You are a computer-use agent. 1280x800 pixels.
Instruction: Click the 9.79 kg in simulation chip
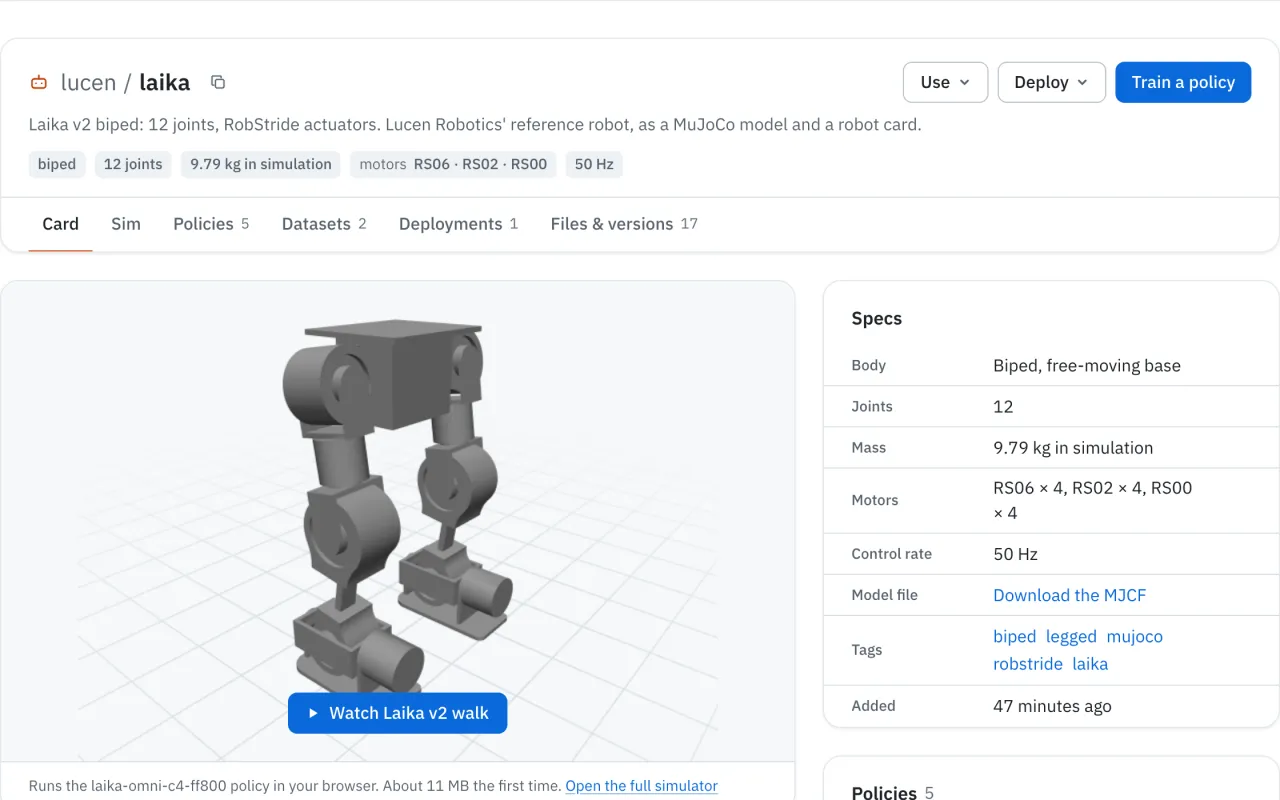(261, 164)
